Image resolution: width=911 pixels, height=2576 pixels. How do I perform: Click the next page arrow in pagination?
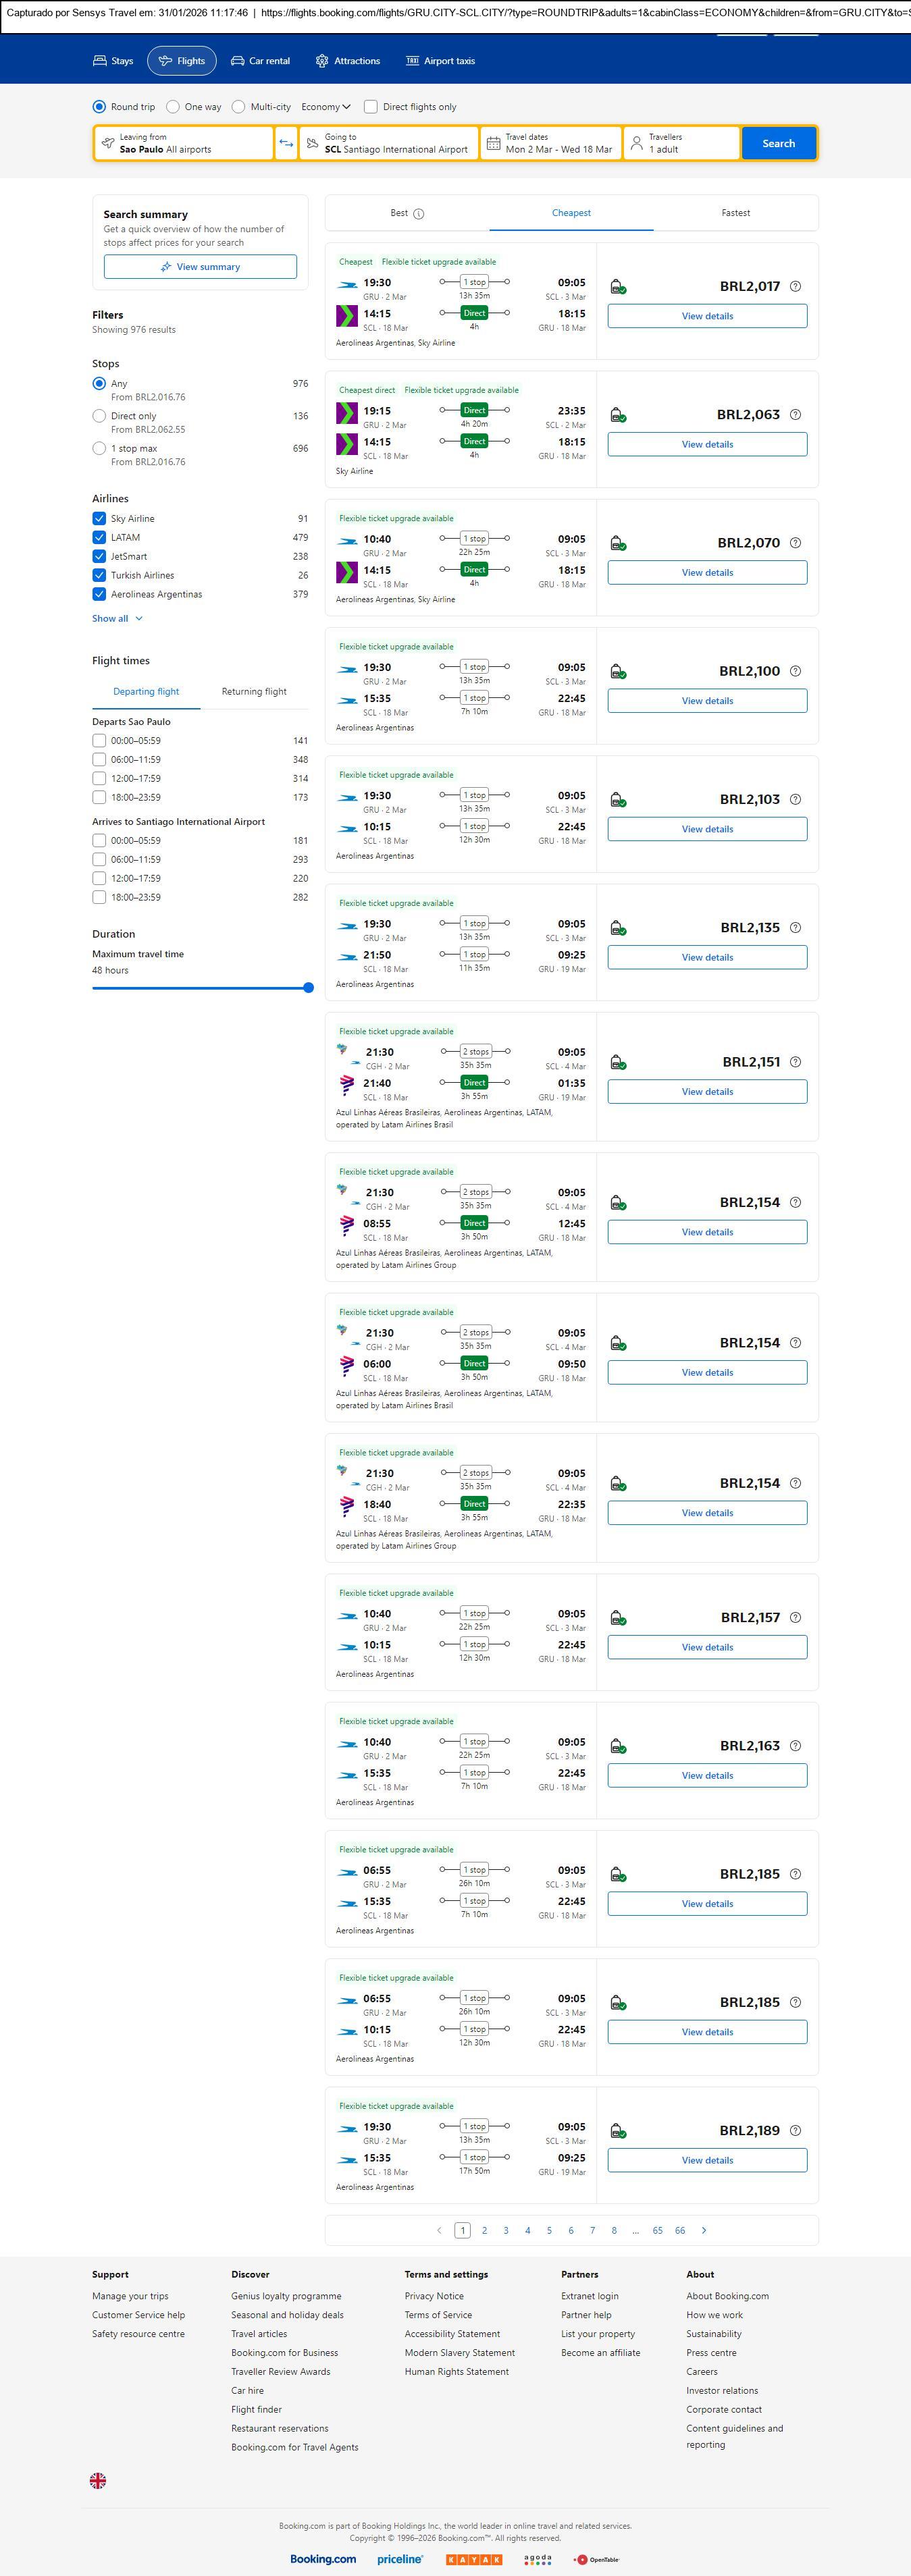click(x=704, y=2230)
